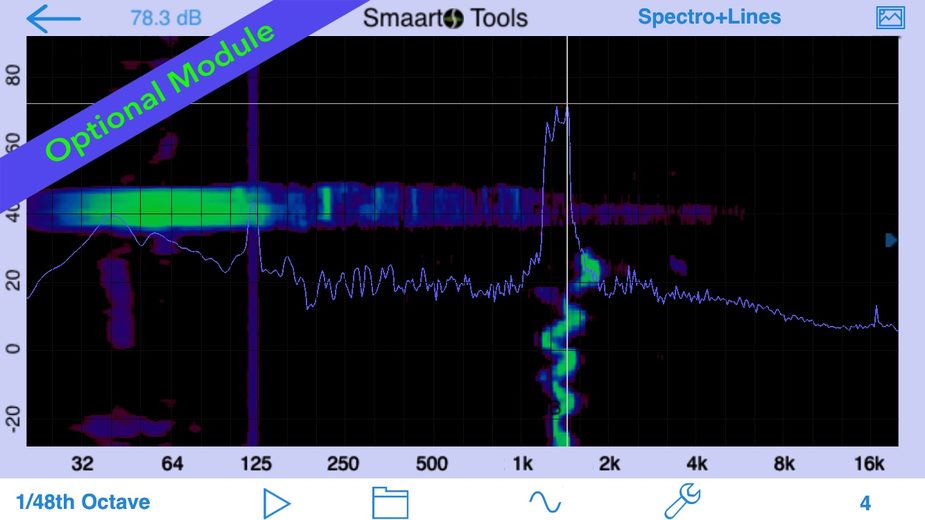The width and height of the screenshot is (925, 520).
Task: Open the sine wave signal generator
Action: pos(544,502)
